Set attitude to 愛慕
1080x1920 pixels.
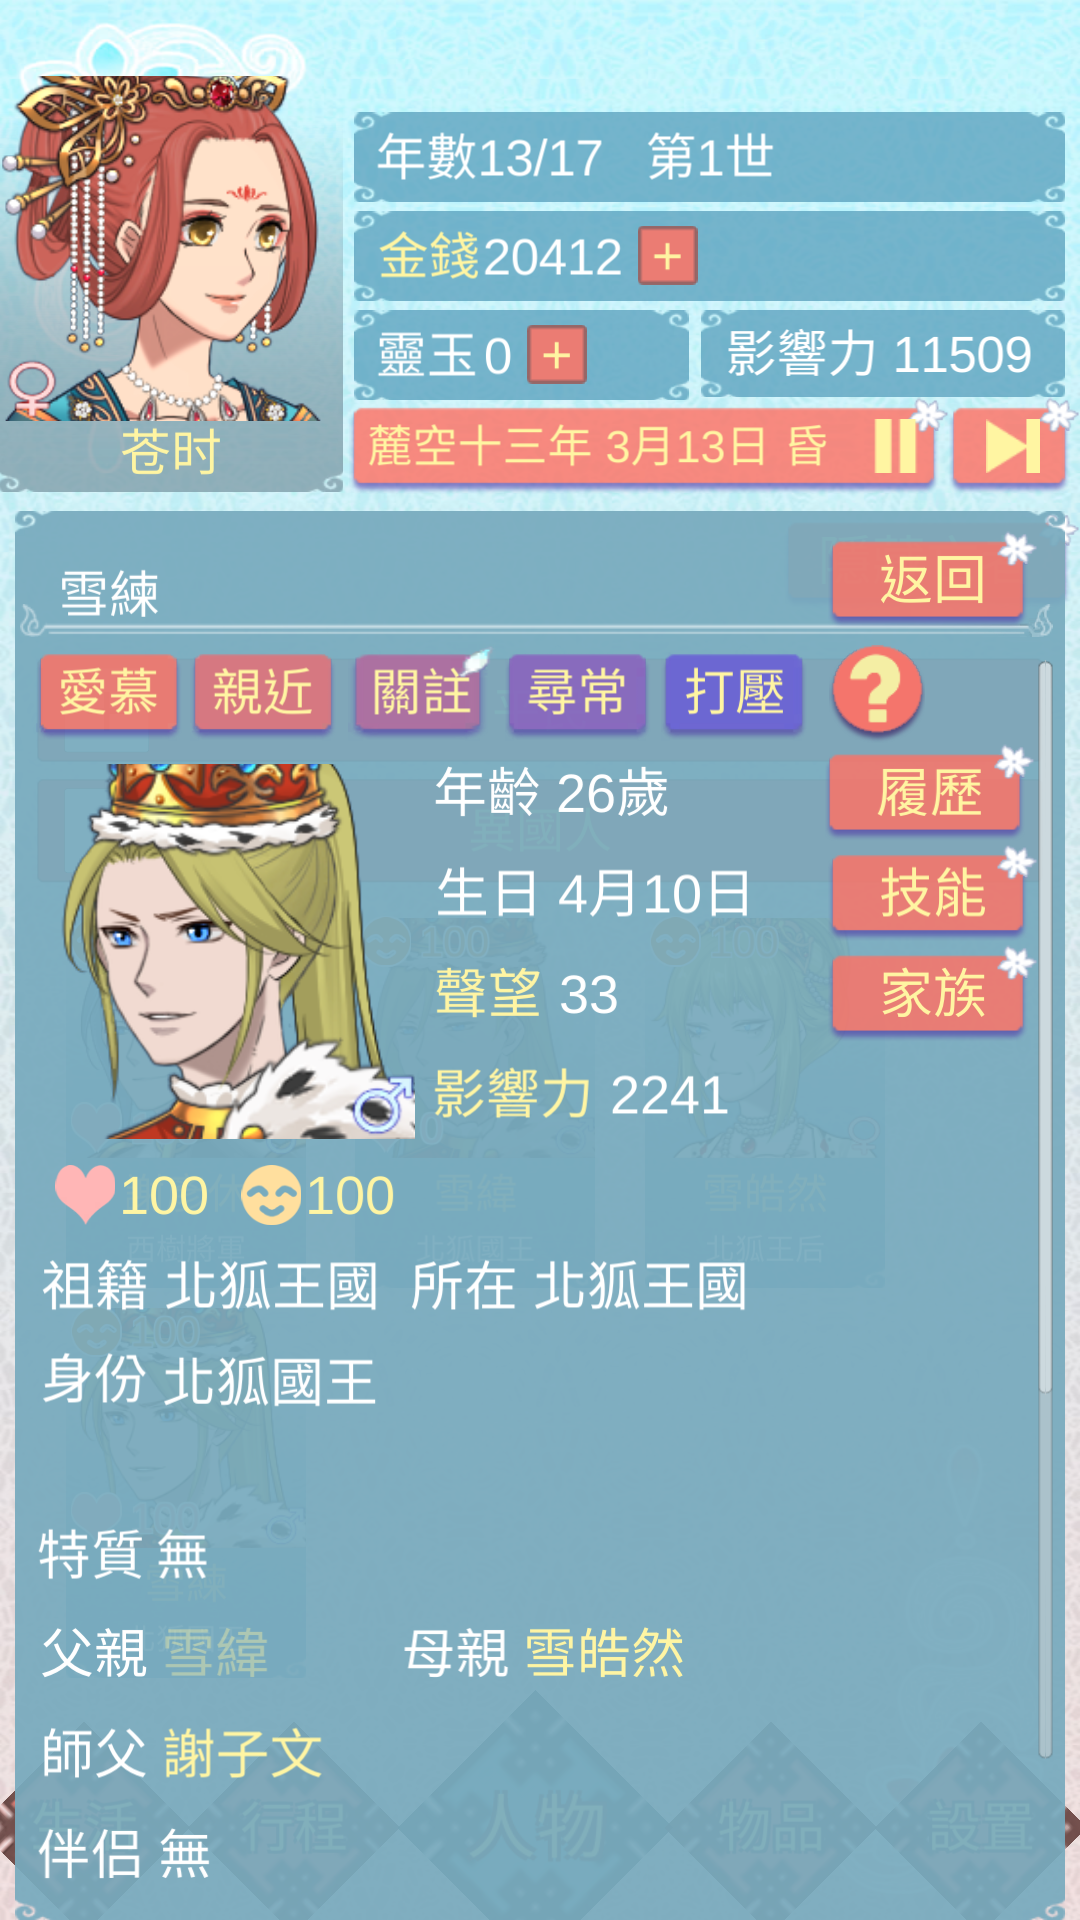pos(109,692)
